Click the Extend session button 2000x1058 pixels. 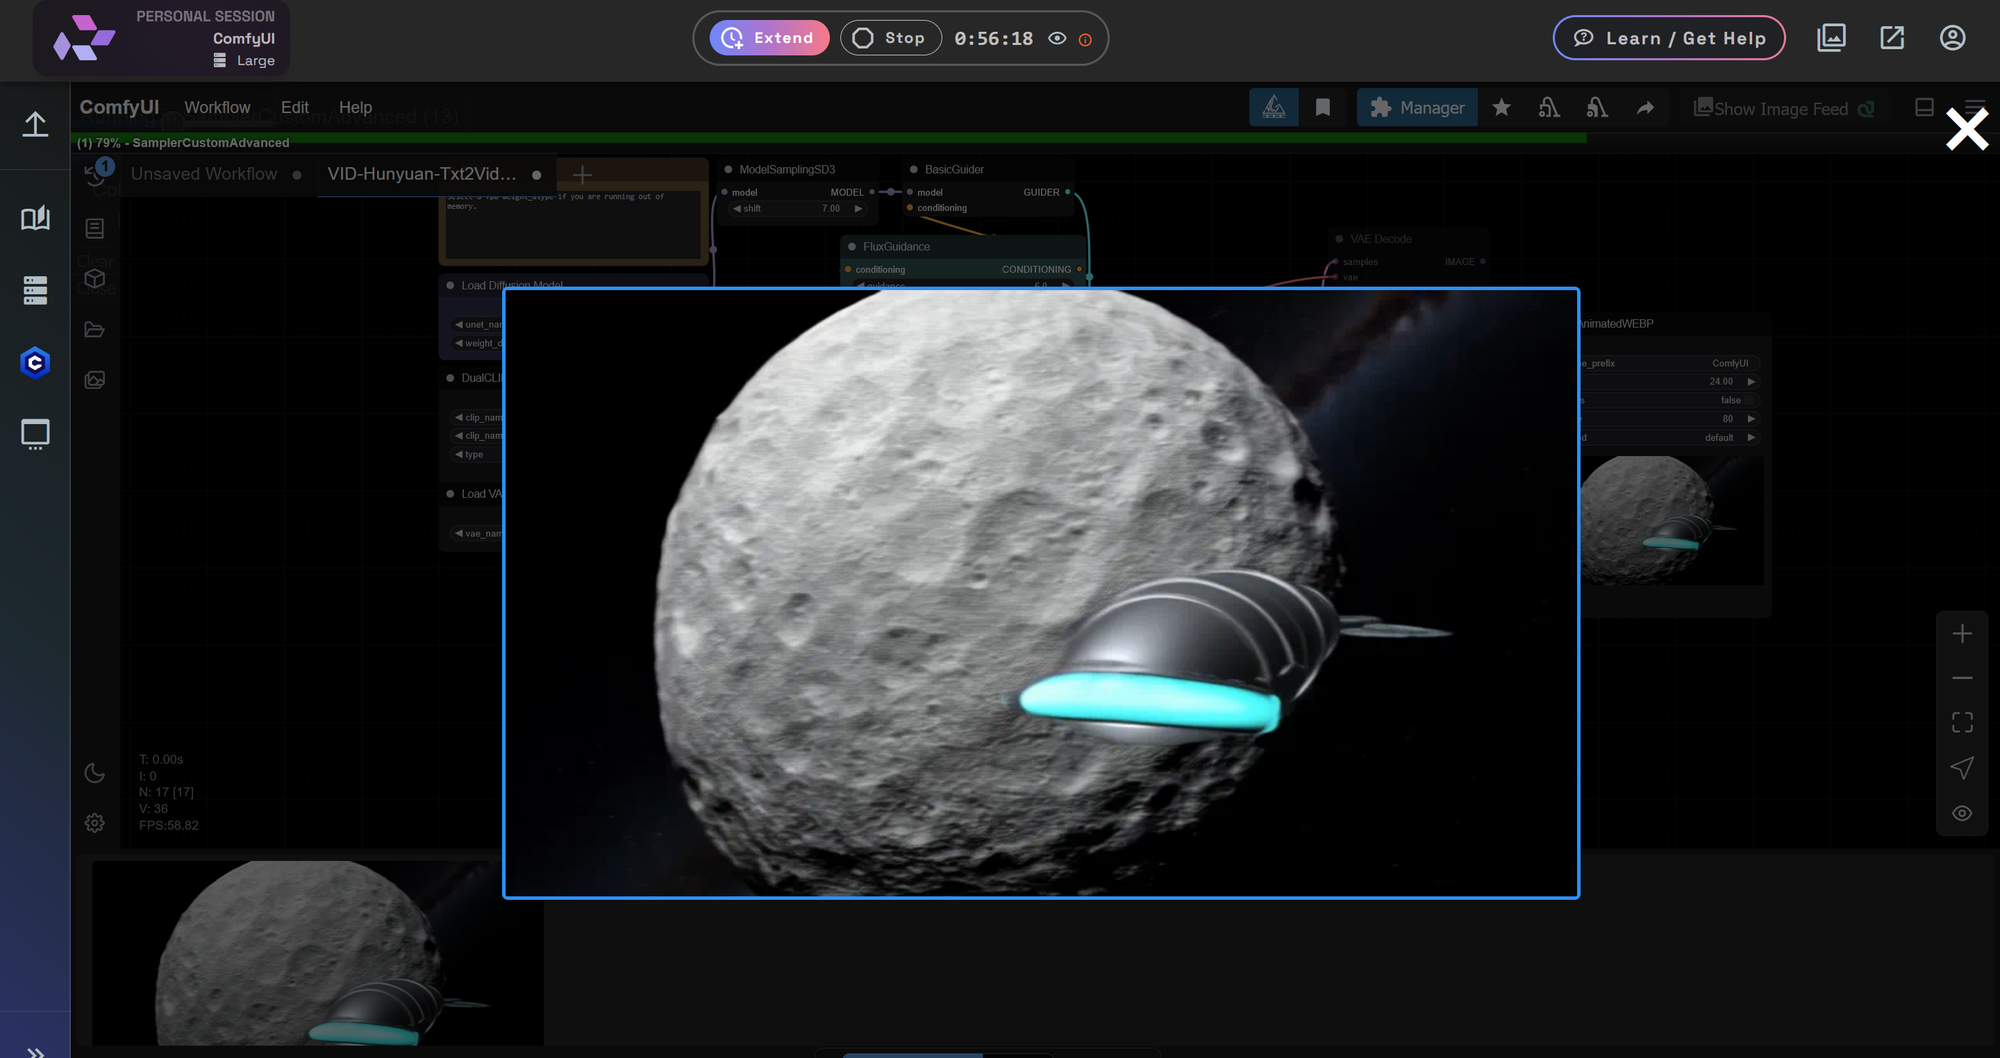[769, 37]
